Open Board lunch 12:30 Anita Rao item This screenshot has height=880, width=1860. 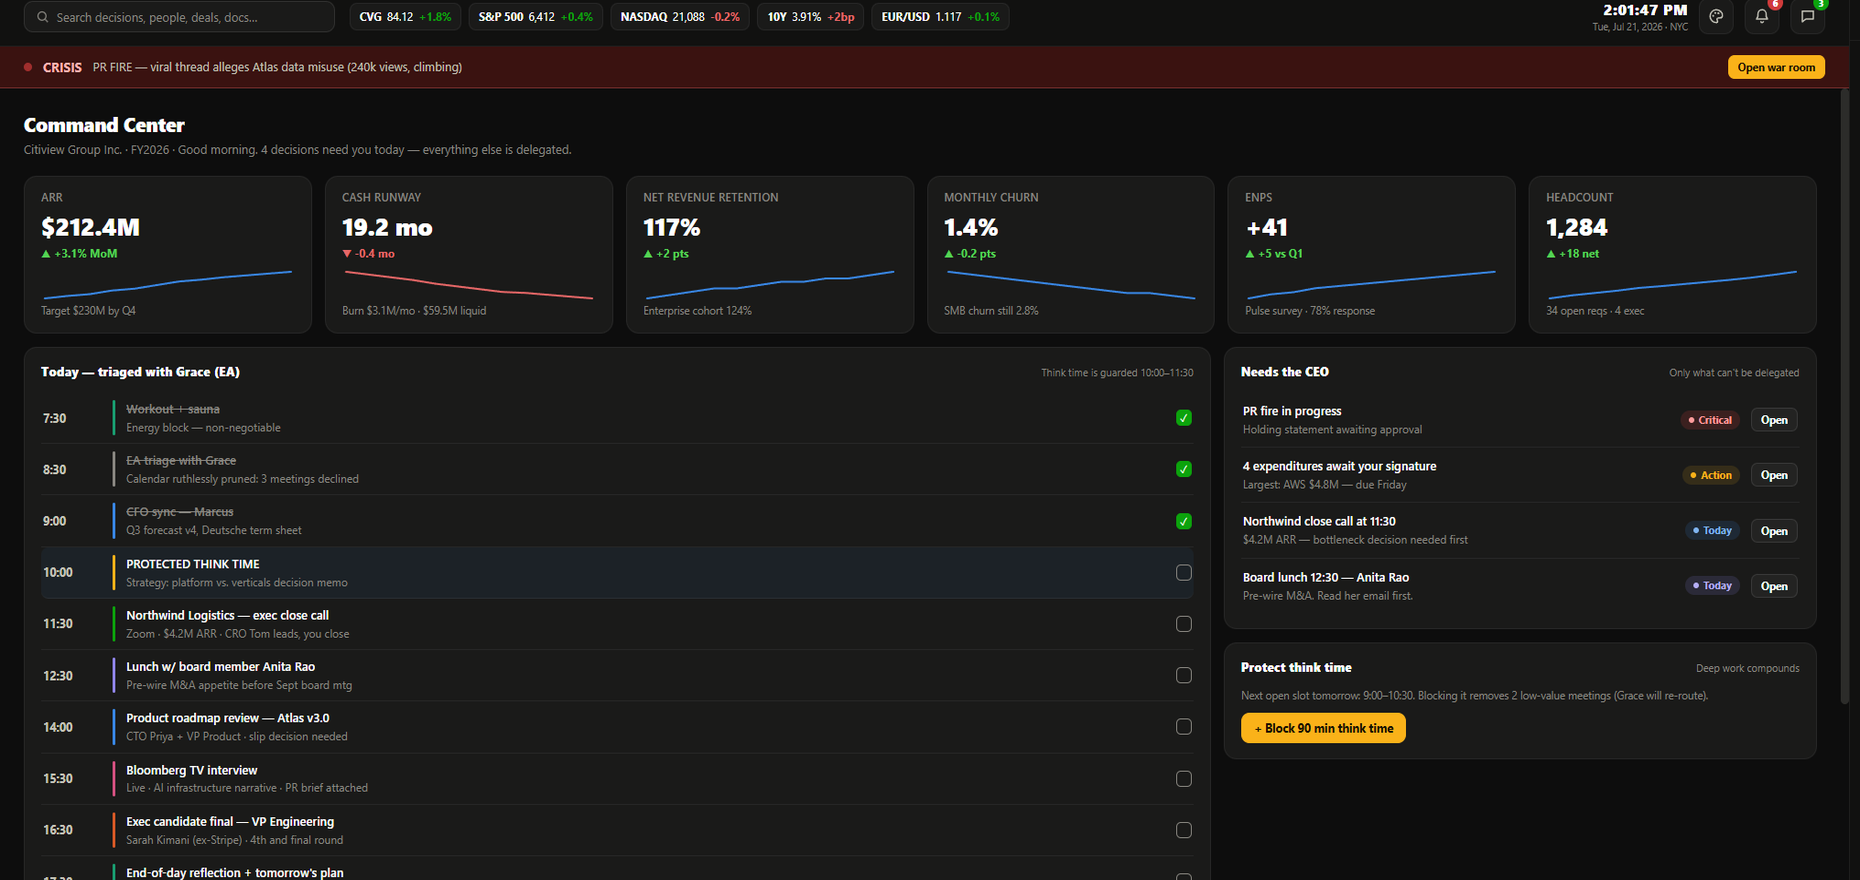(1774, 586)
